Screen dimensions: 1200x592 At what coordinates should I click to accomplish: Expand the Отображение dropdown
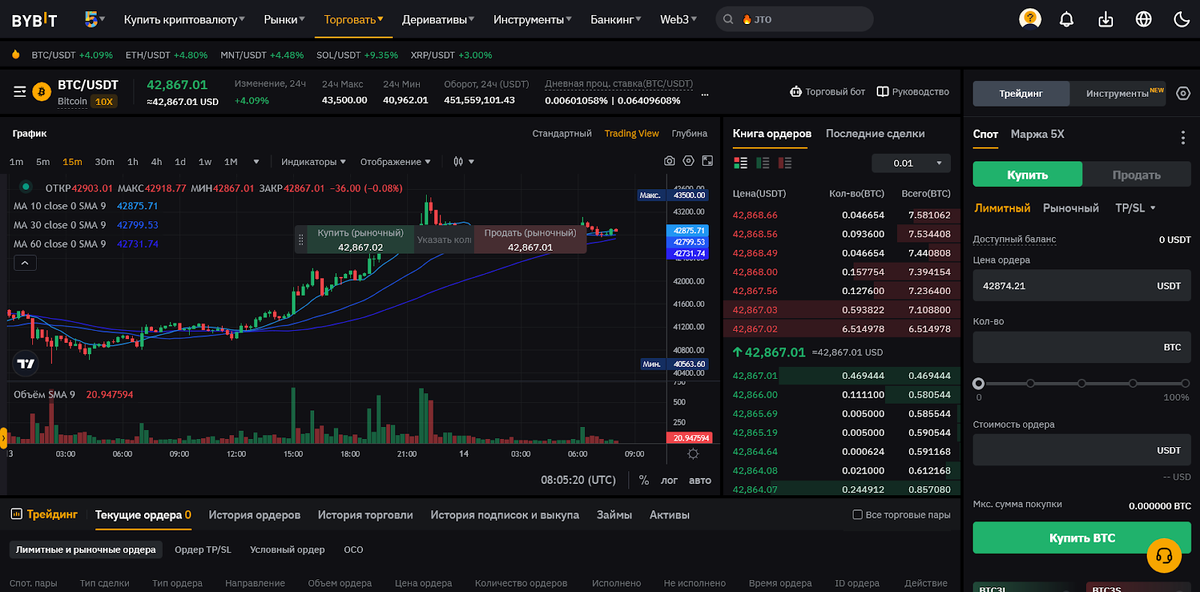[396, 162]
